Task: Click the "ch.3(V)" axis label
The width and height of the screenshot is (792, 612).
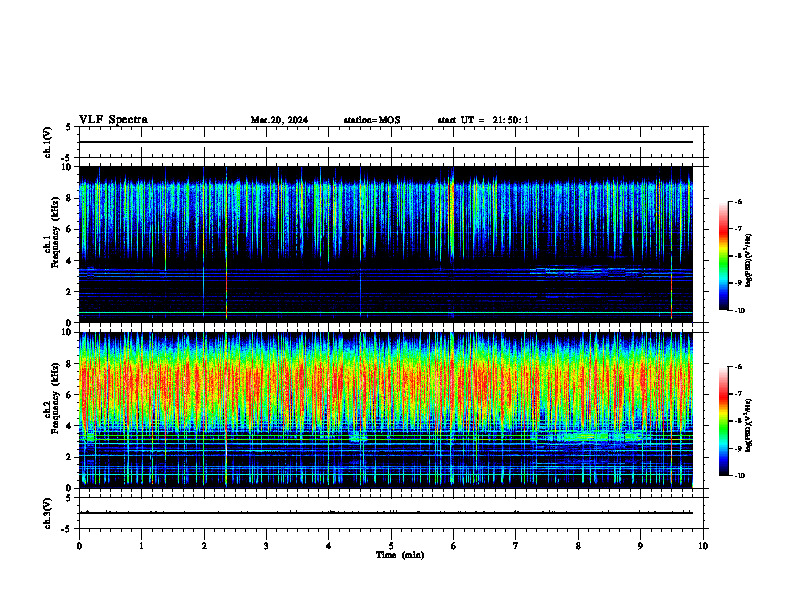Action: [x=48, y=513]
